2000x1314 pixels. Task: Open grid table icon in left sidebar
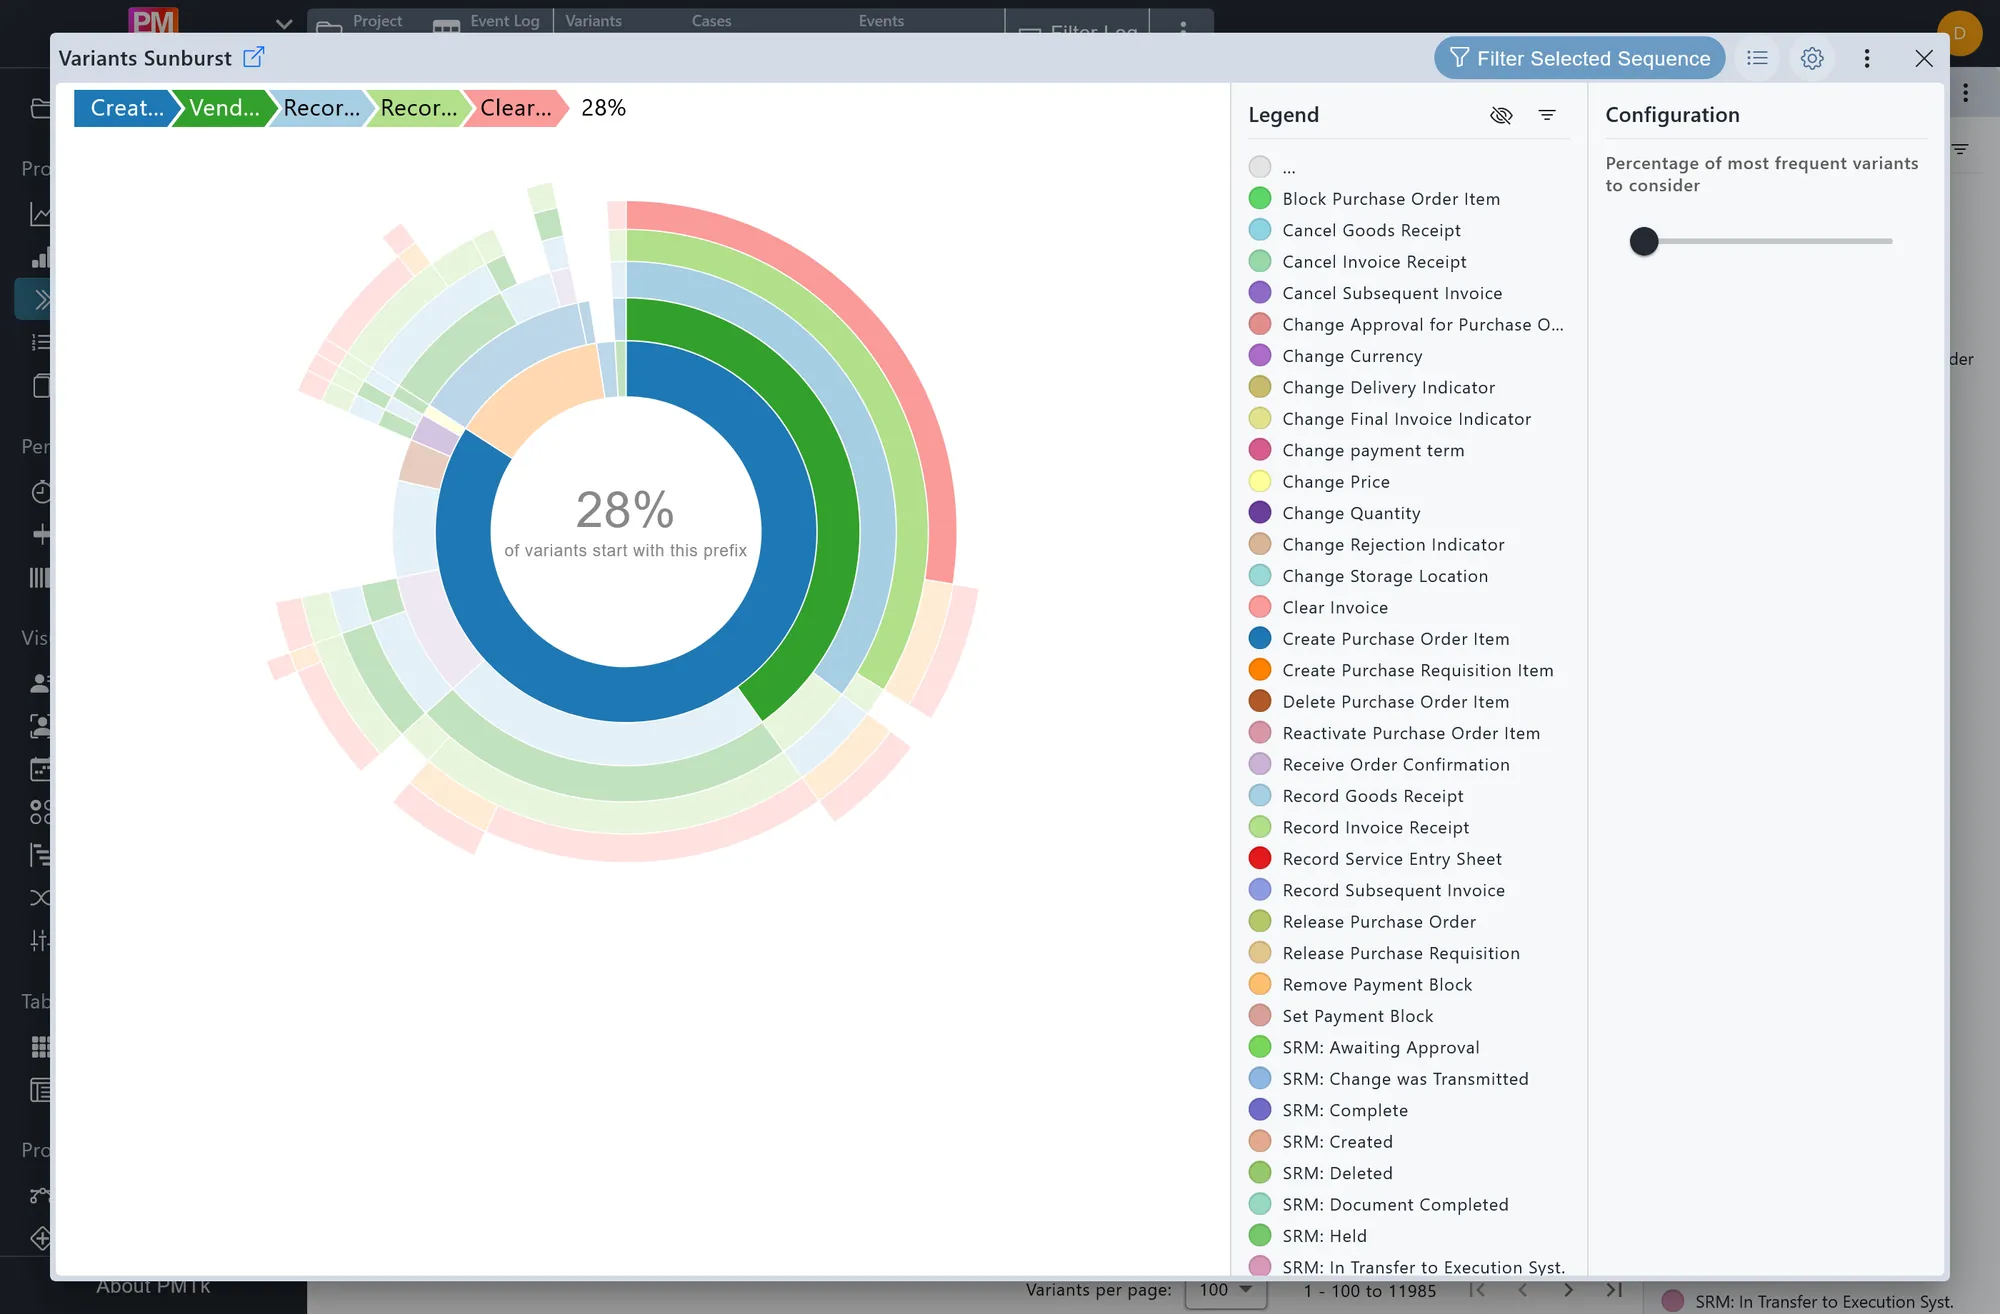pos(40,1046)
